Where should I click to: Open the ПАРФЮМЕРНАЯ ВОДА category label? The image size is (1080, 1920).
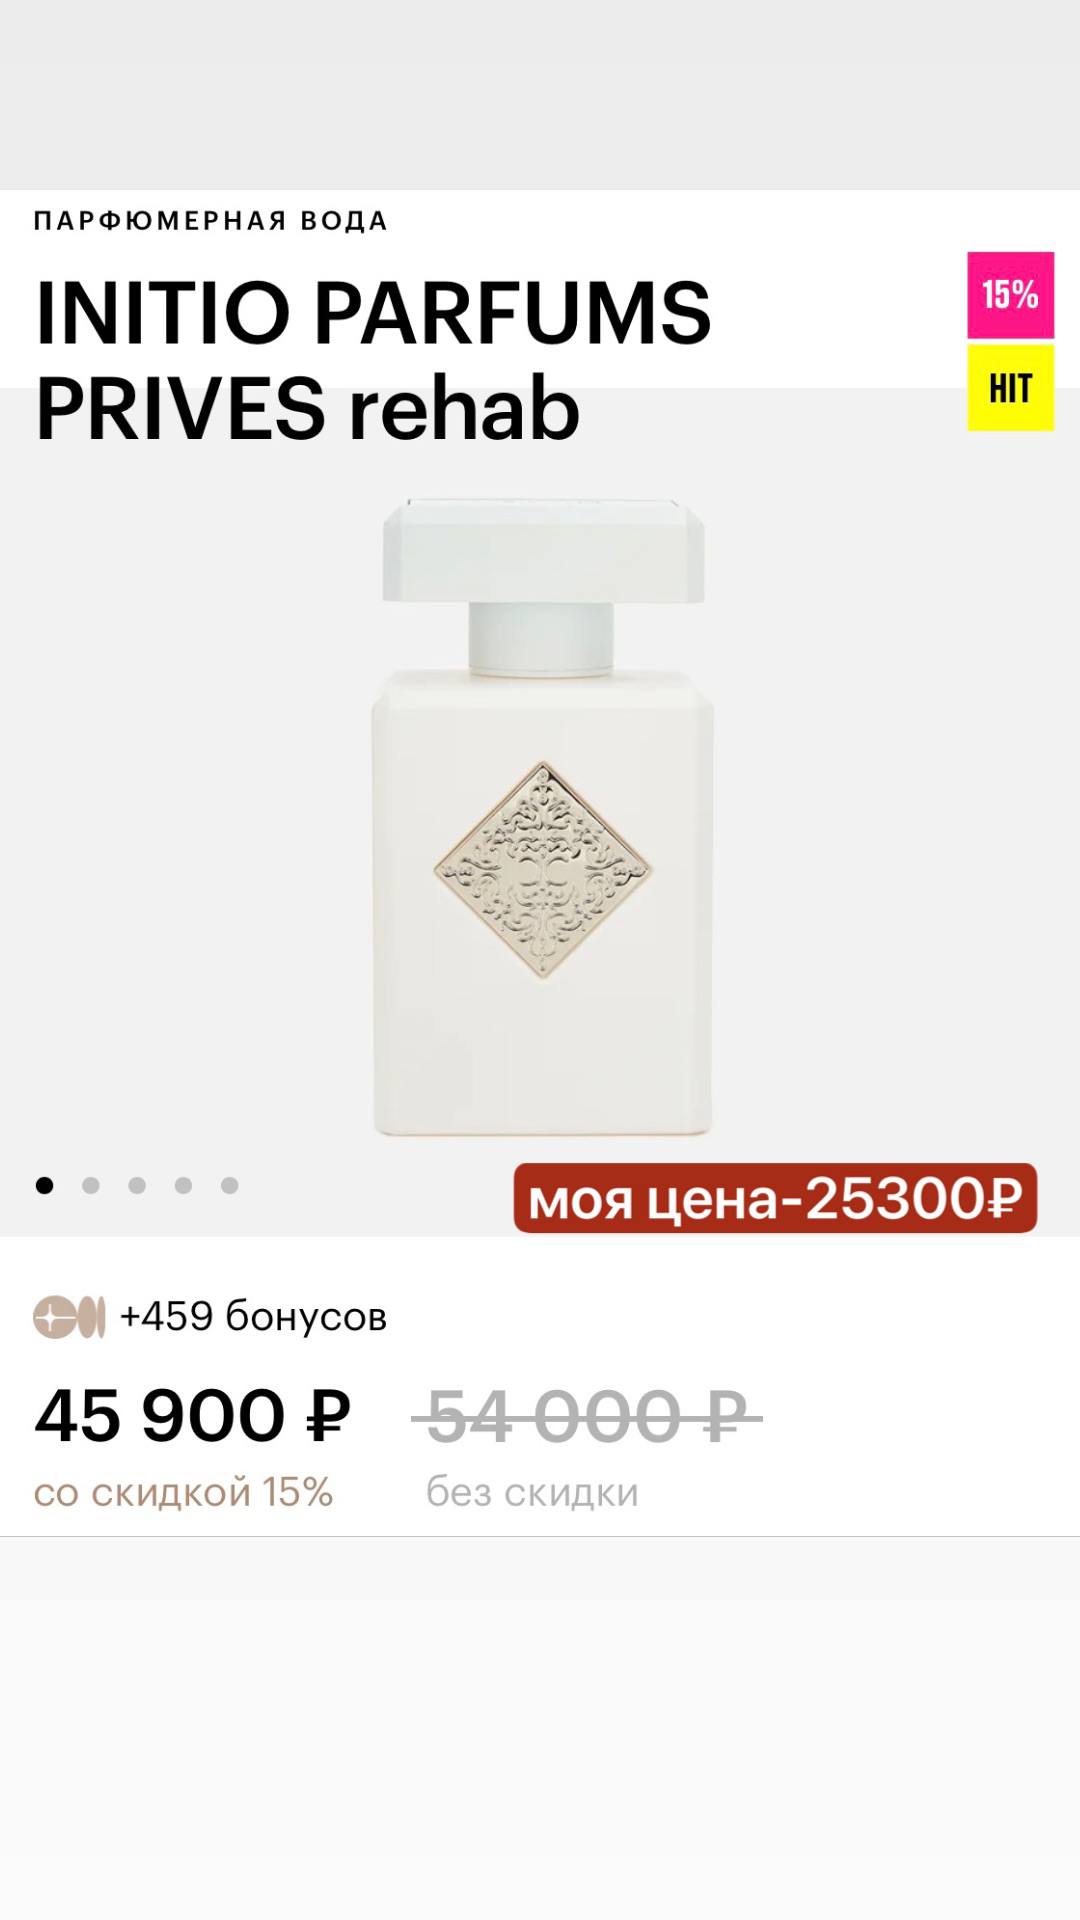point(210,221)
